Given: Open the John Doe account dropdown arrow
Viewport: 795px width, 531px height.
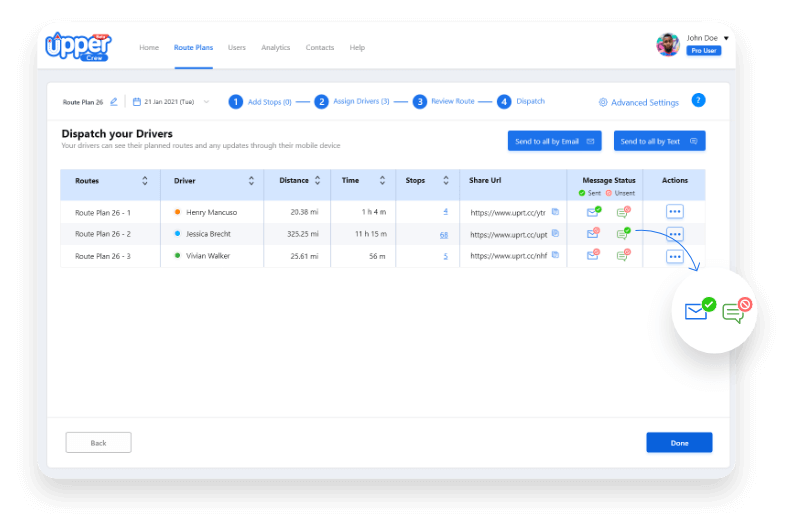Looking at the screenshot, I should click(726, 38).
